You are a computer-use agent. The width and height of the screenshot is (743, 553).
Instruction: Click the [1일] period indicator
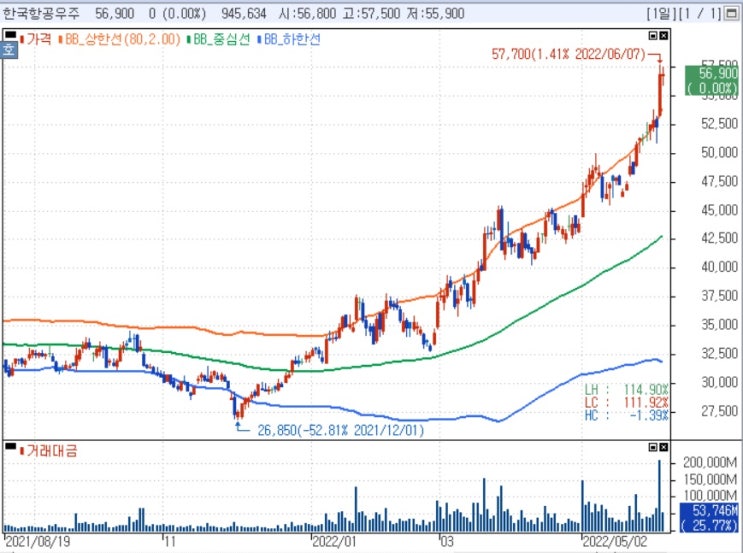click(661, 14)
